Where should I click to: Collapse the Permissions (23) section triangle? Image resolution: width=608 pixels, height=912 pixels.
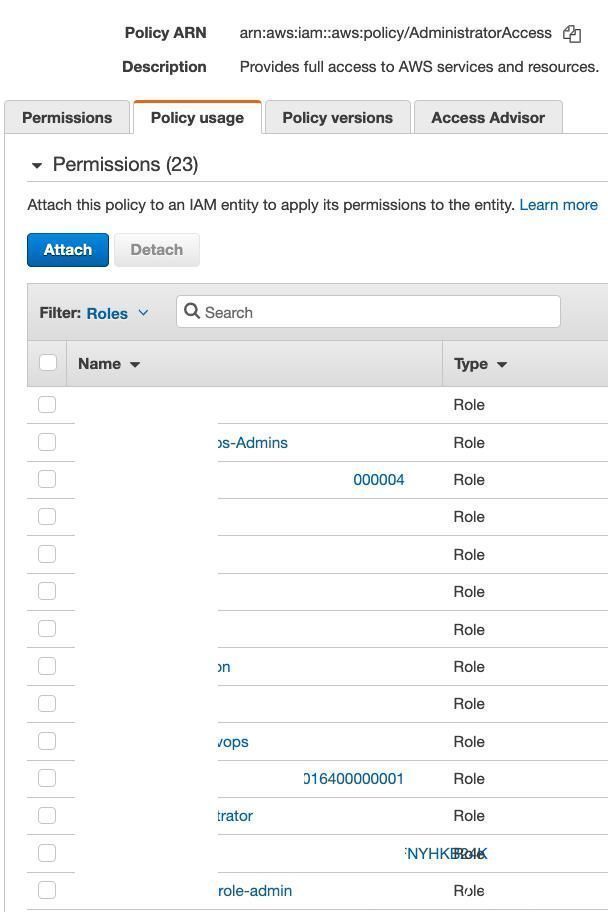[x=37, y=166]
